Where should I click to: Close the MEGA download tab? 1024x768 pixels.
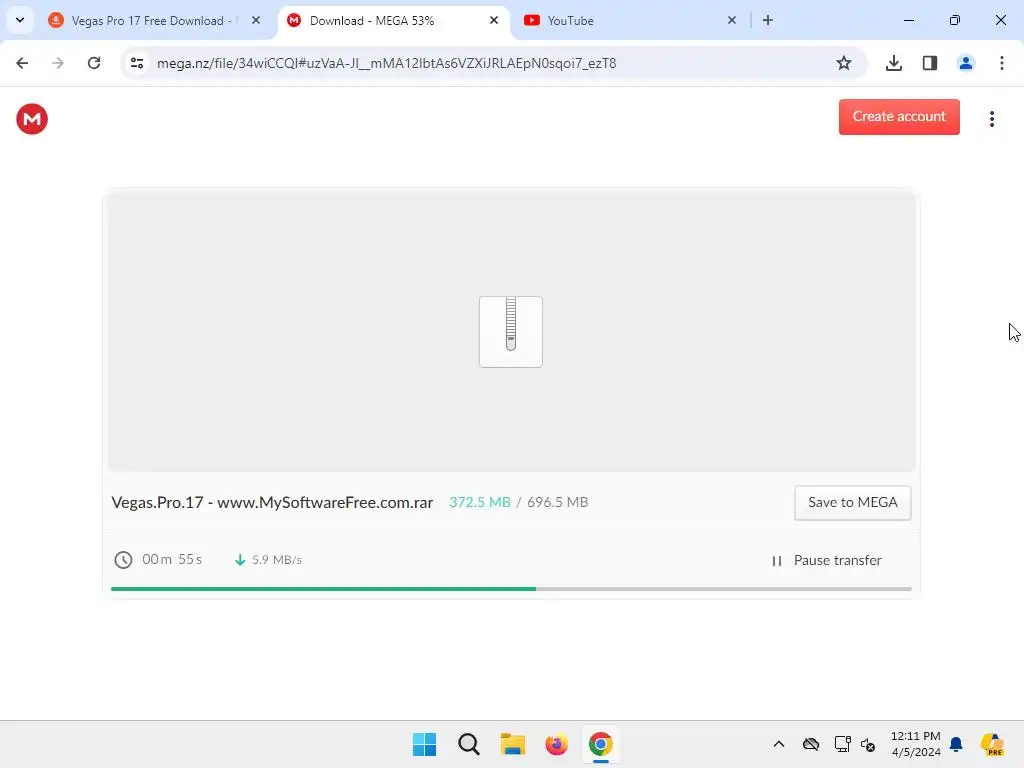click(494, 20)
